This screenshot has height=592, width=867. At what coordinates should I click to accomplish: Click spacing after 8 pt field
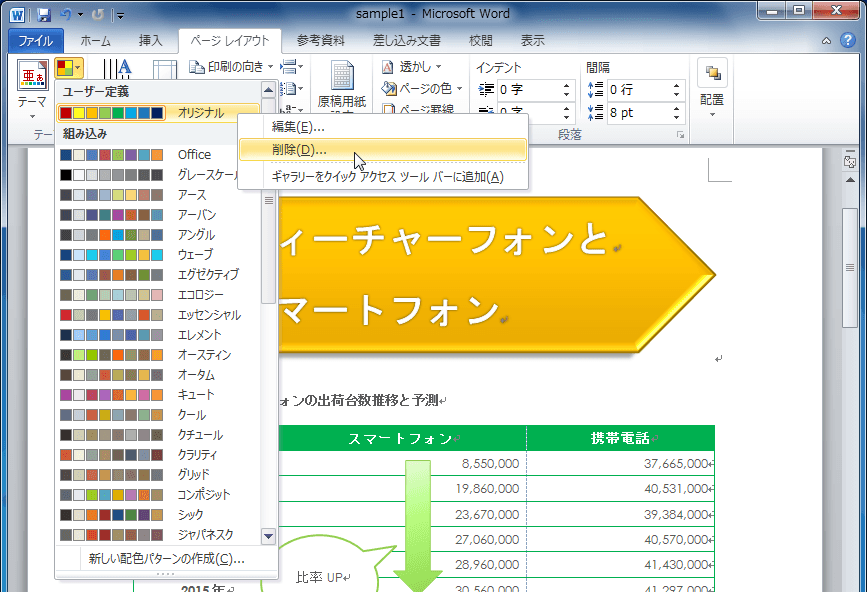pos(639,113)
